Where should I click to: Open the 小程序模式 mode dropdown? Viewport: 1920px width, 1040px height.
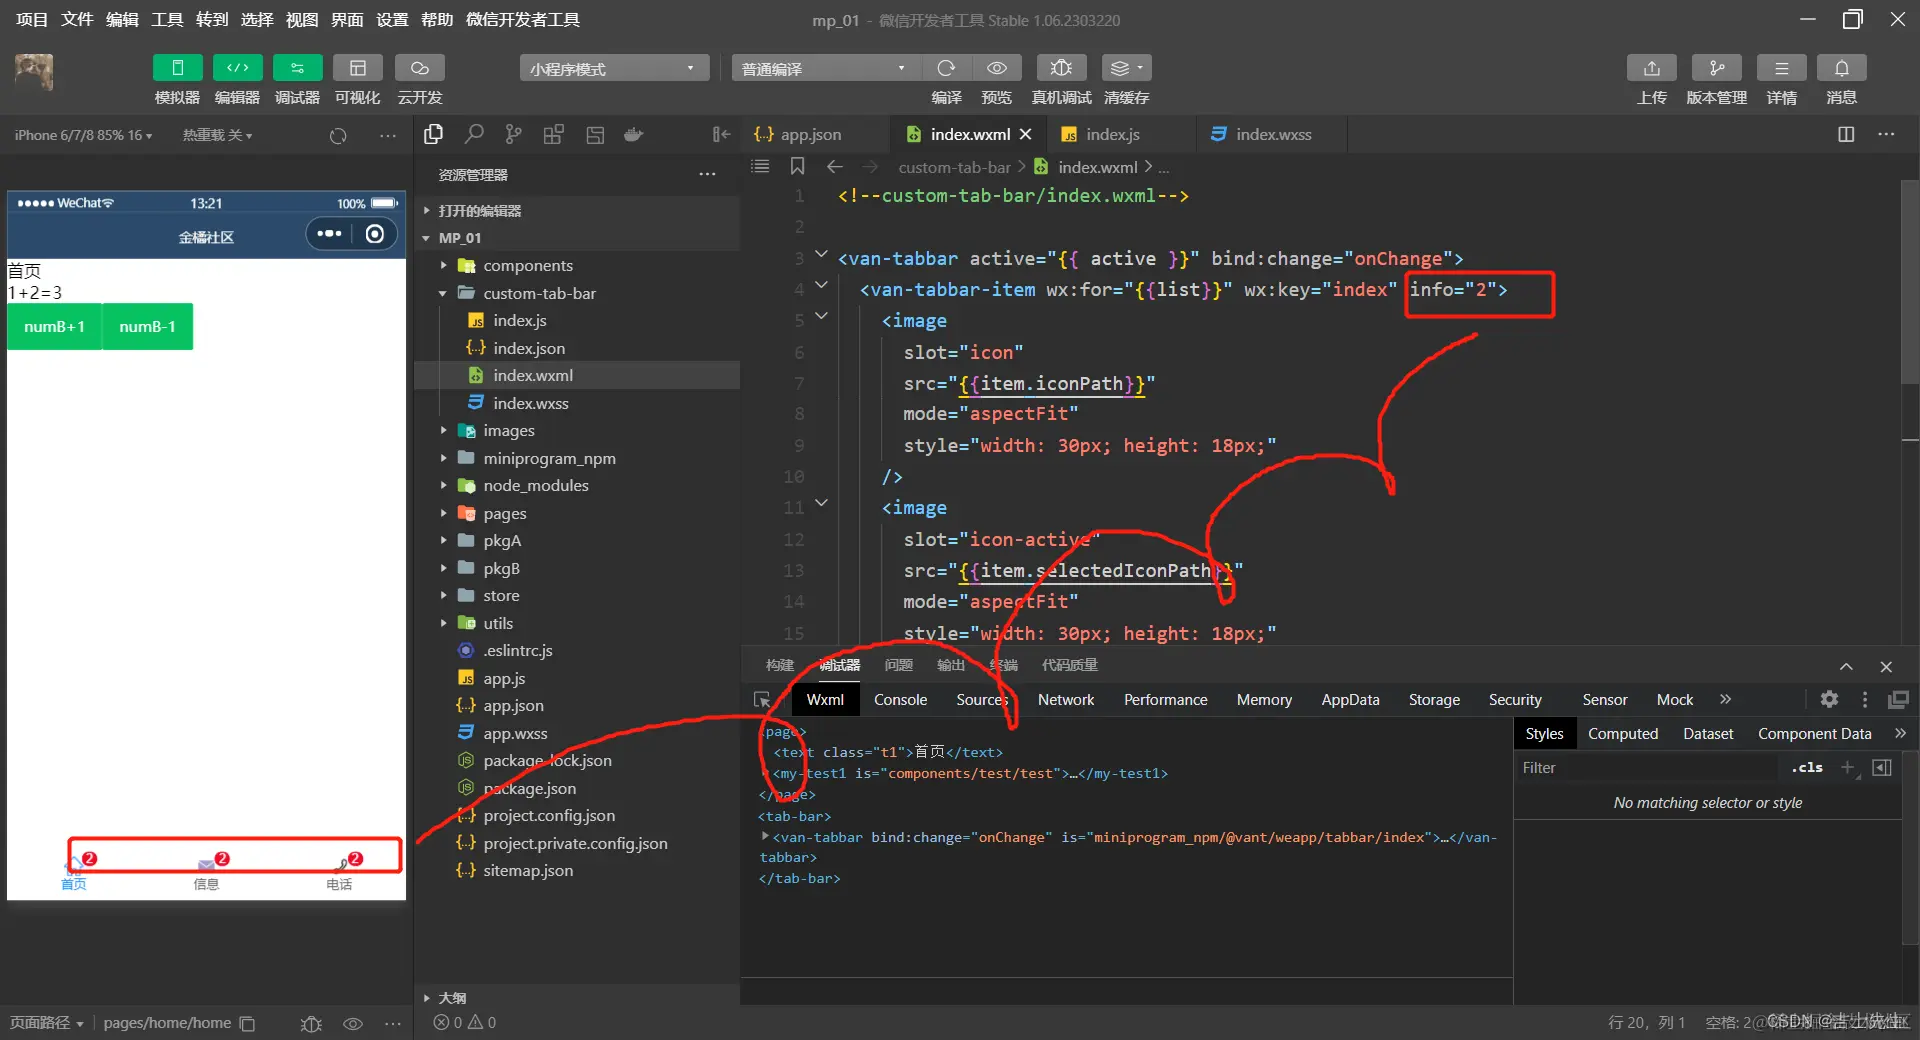coord(614,68)
